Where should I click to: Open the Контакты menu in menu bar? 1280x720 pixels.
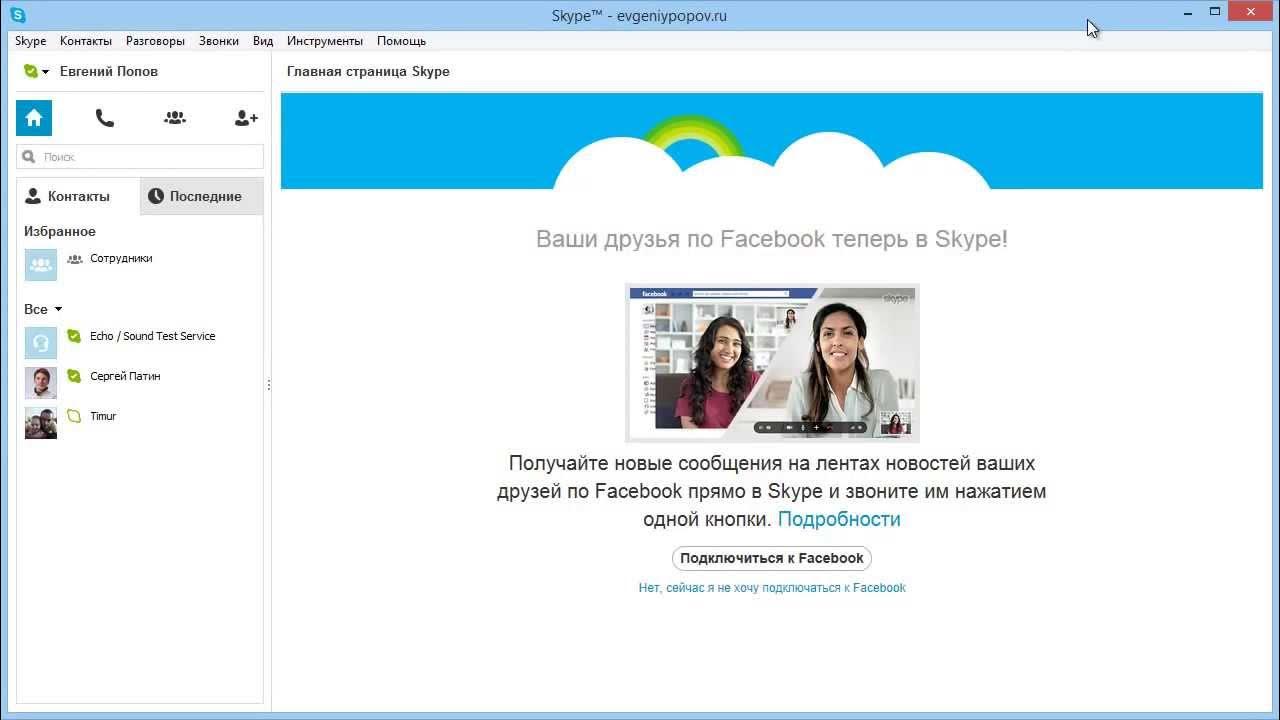(86, 41)
